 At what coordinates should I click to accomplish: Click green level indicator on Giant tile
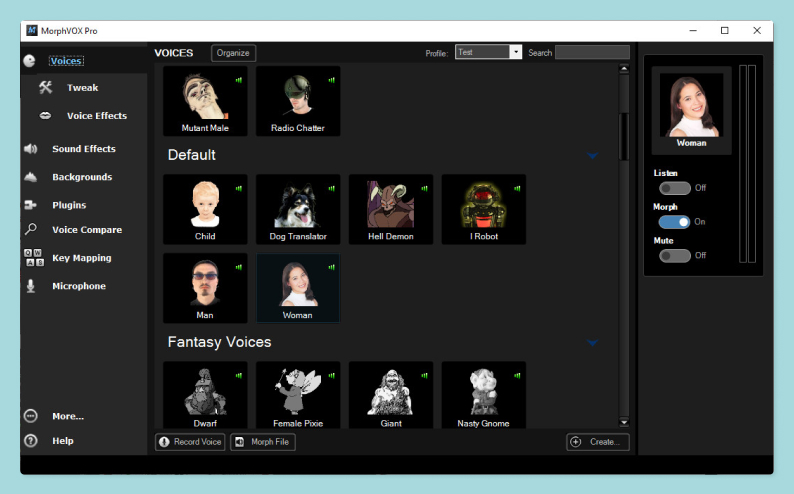(x=424, y=376)
